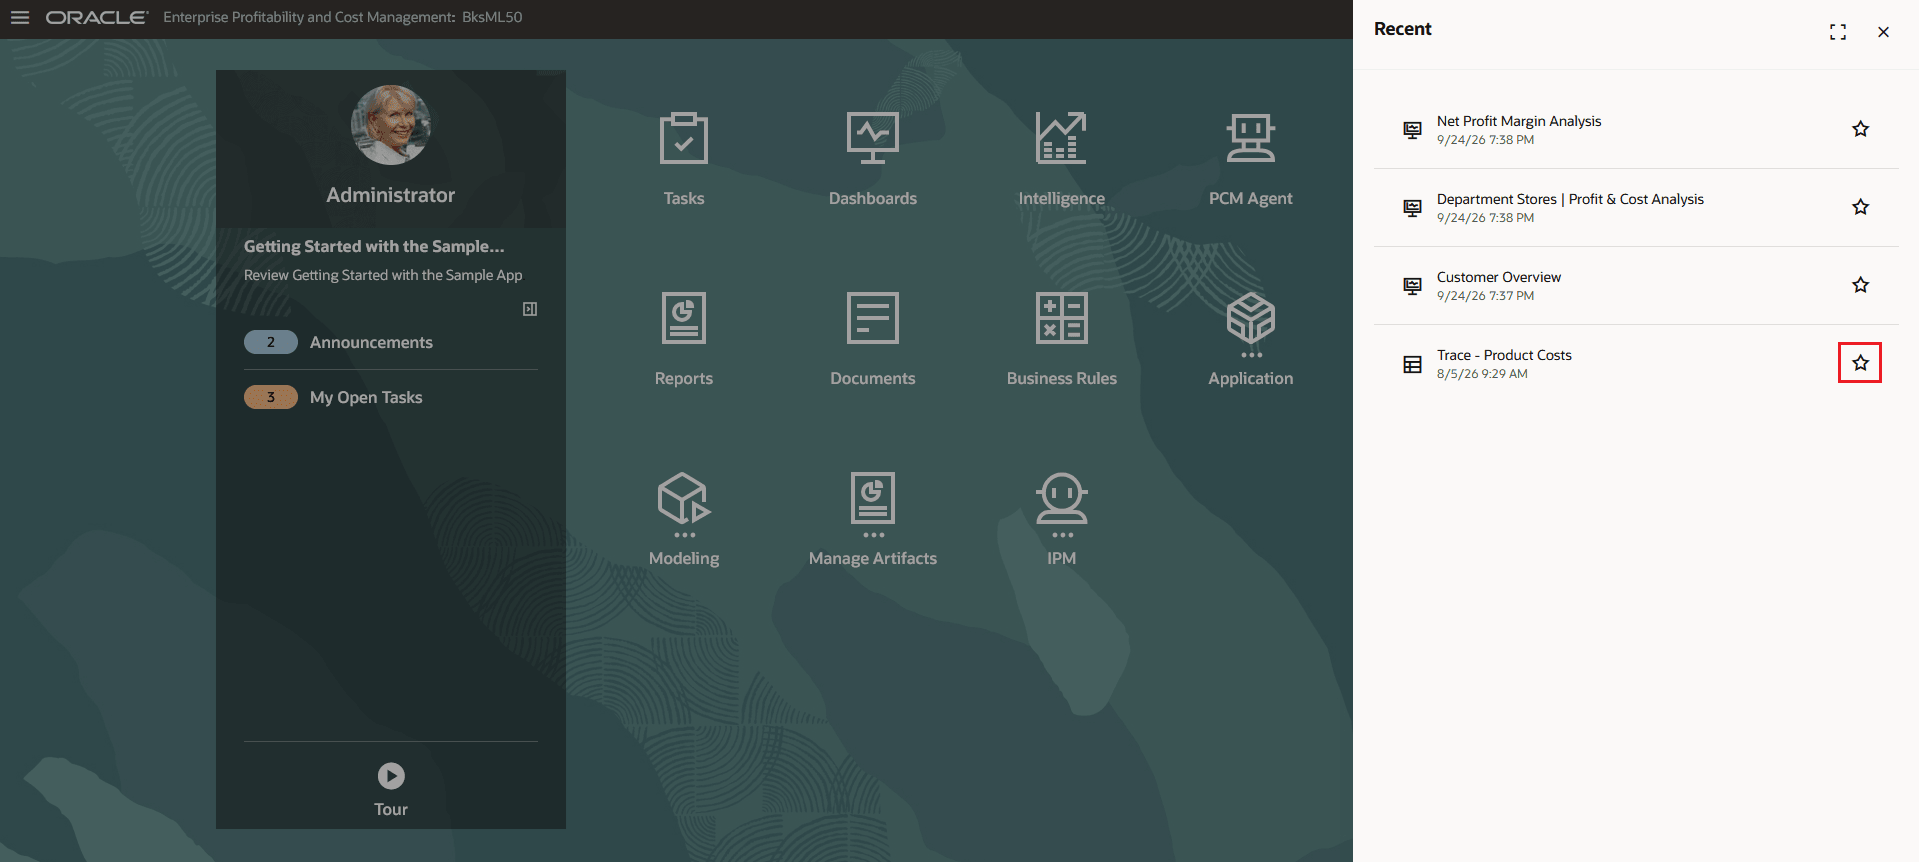Launch the PCM Agent icon
The height and width of the screenshot is (862, 1919).
coord(1251,138)
